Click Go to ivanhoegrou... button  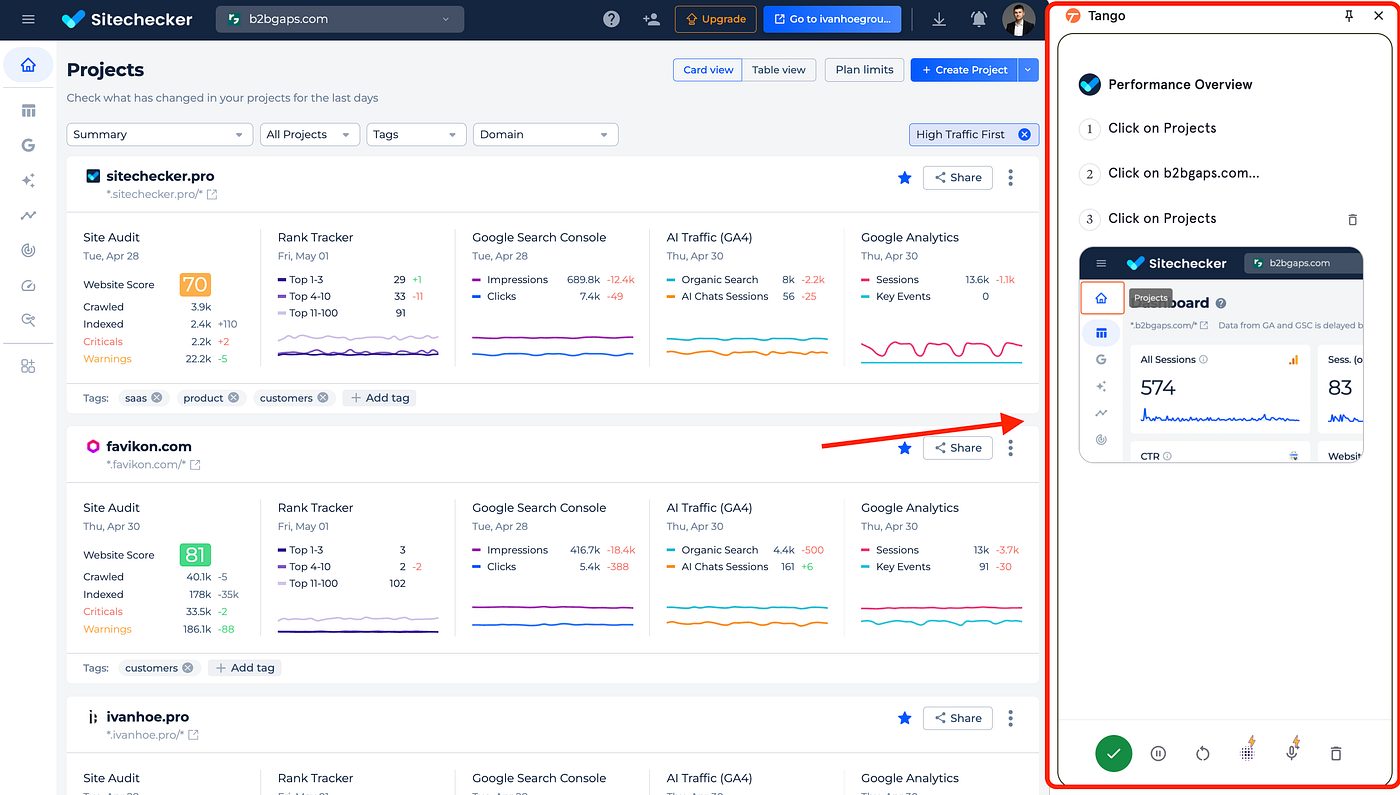(832, 19)
